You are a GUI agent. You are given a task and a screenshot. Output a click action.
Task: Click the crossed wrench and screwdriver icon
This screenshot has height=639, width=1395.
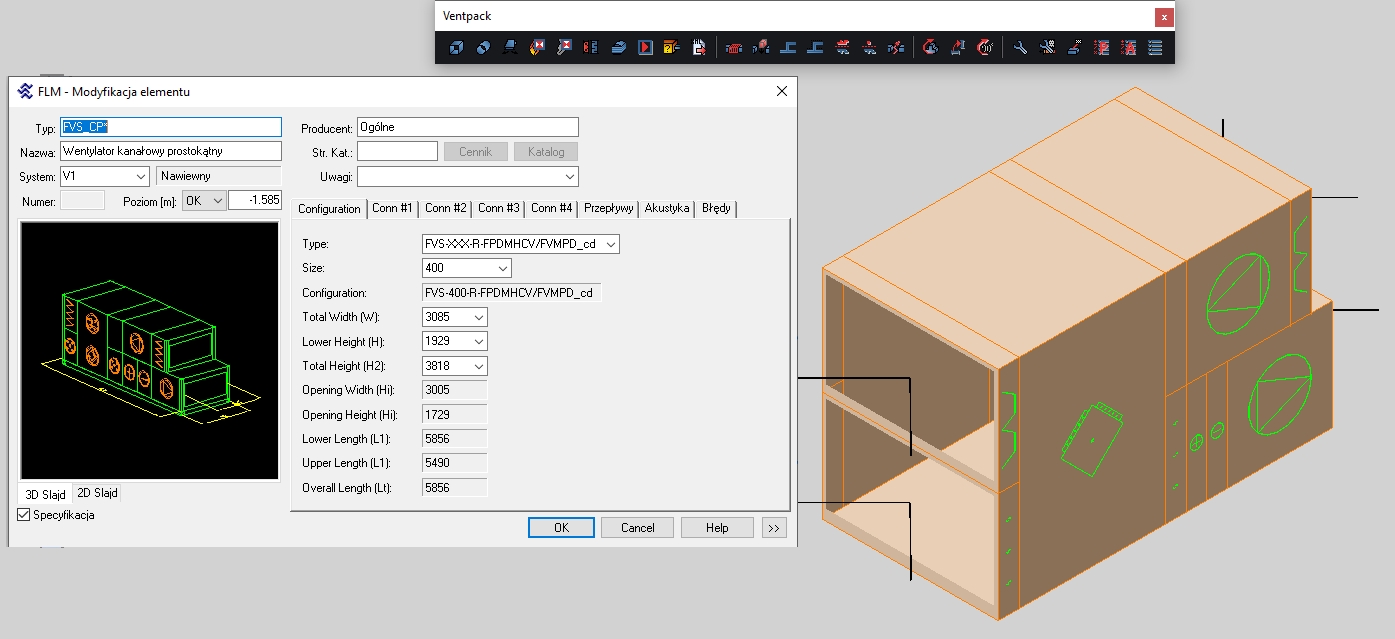coord(1047,47)
